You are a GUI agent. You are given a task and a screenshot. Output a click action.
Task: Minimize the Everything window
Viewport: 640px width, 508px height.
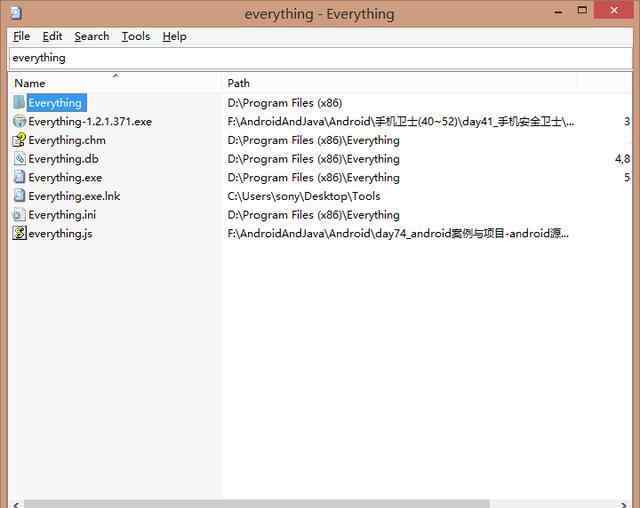coord(558,12)
